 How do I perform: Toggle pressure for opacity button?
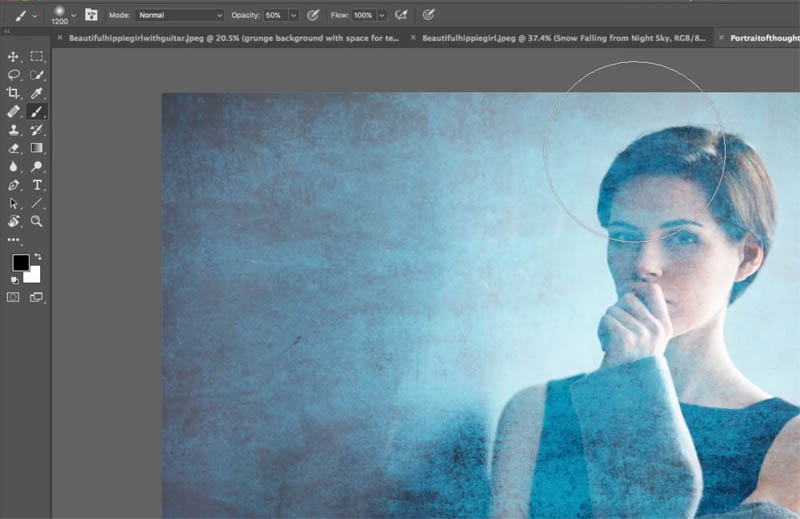(313, 15)
